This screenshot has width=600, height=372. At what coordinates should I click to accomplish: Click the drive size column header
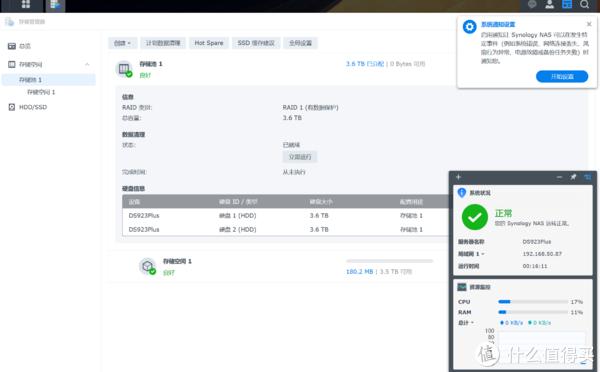321,202
